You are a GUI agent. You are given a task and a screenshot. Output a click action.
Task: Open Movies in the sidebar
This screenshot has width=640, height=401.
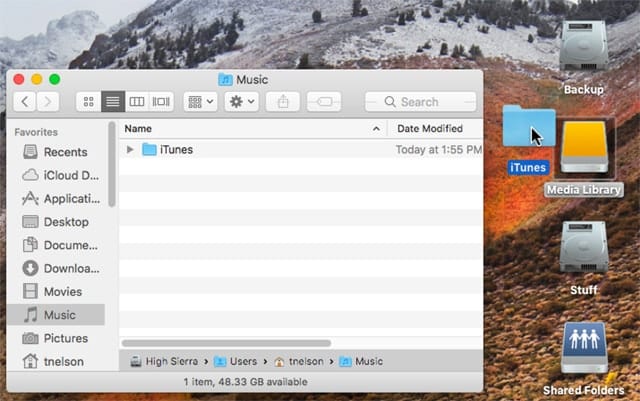click(62, 291)
